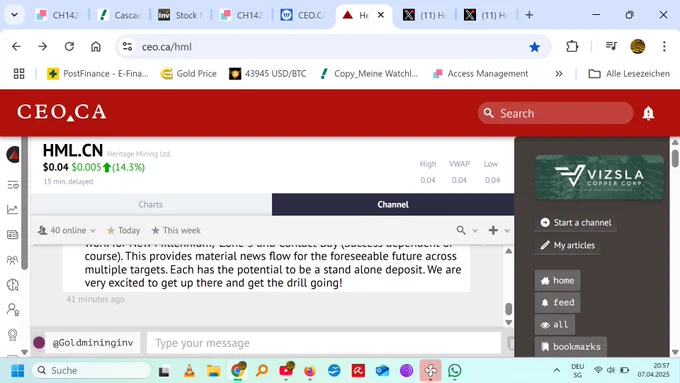Viewport: 680px width, 383px height.
Task: Expand the 40 online users dropdown
Action: pyautogui.click(x=66, y=230)
